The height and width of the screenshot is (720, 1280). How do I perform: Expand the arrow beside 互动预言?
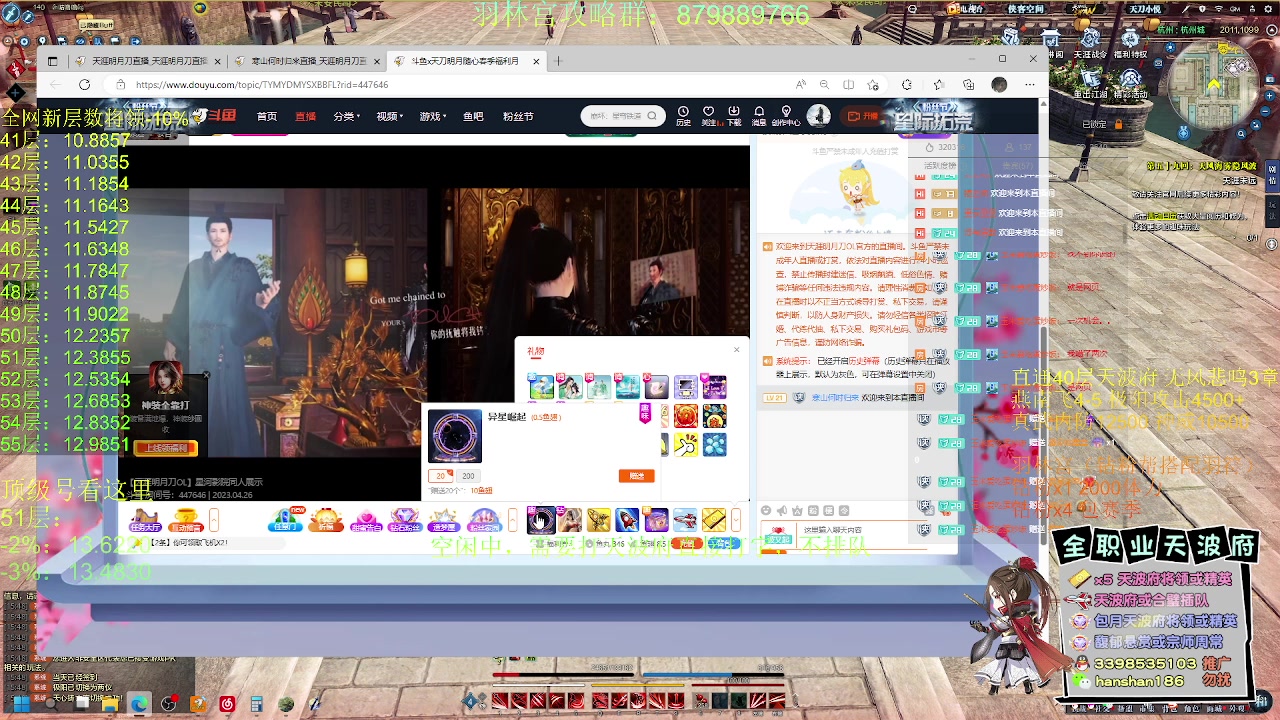[214, 520]
